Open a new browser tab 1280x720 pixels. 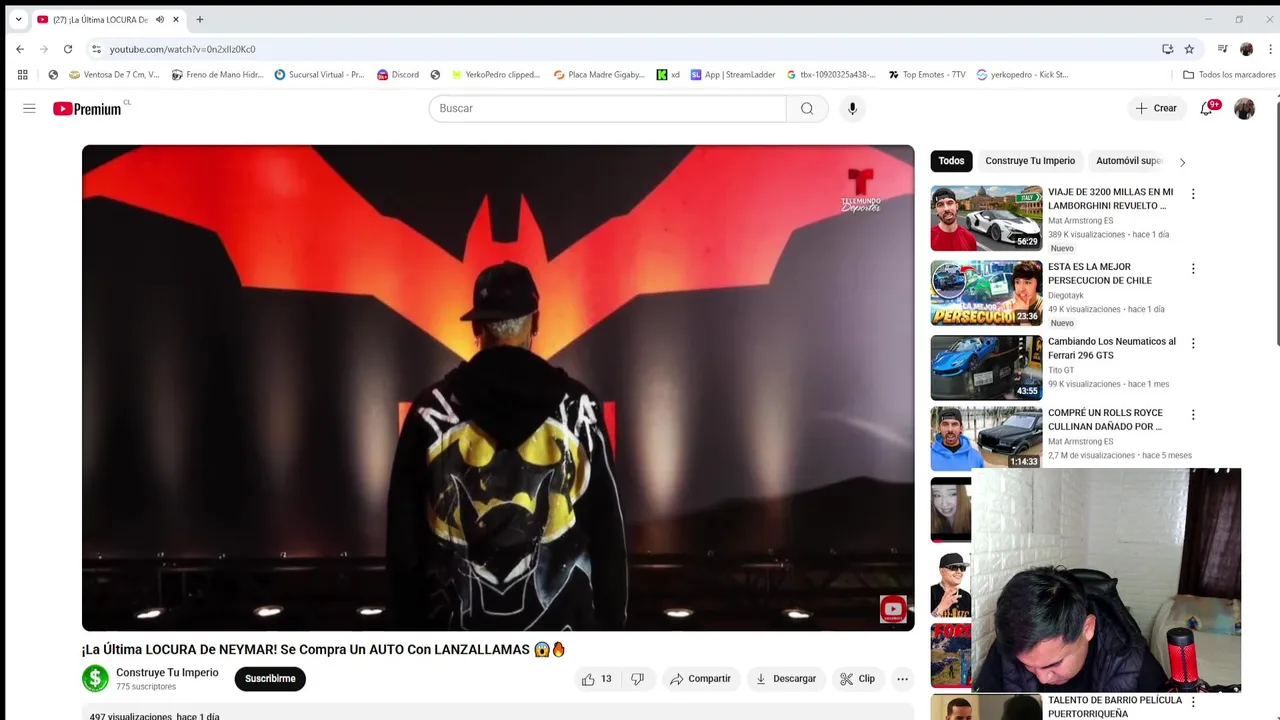pyautogui.click(x=200, y=19)
